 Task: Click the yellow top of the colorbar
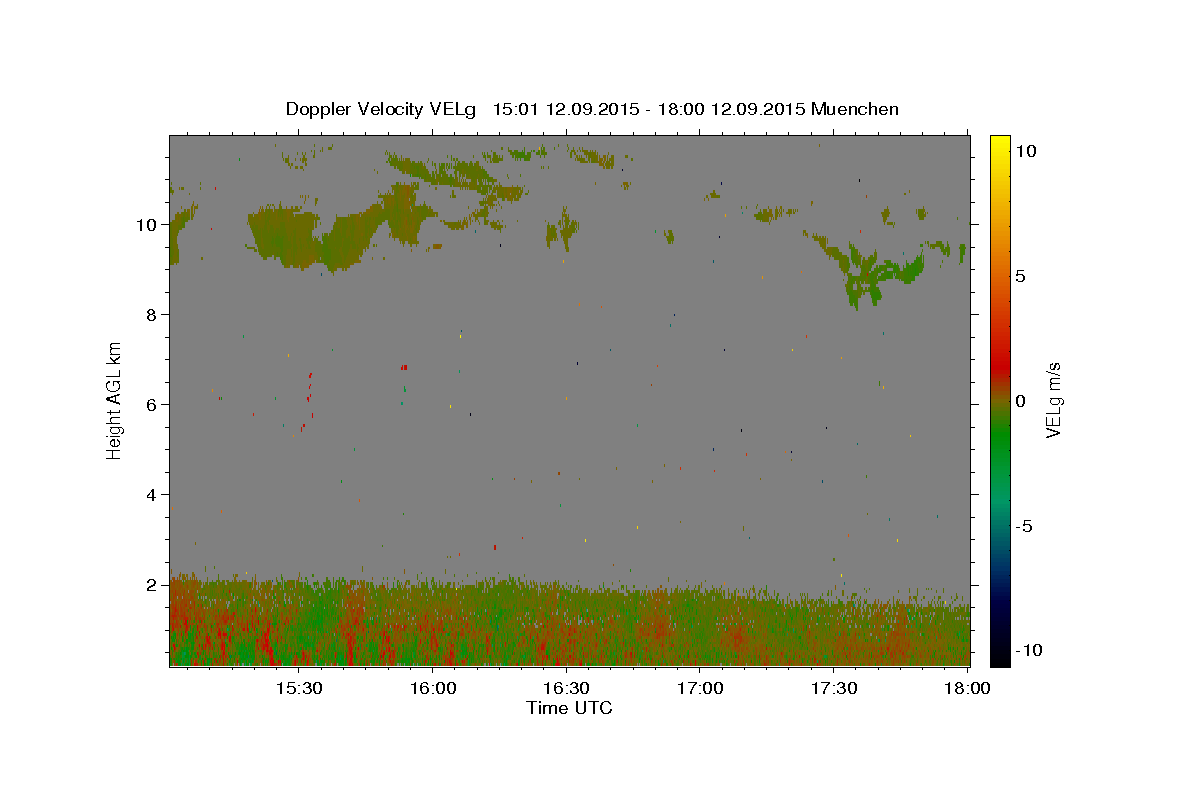pyautogui.click(x=1000, y=142)
